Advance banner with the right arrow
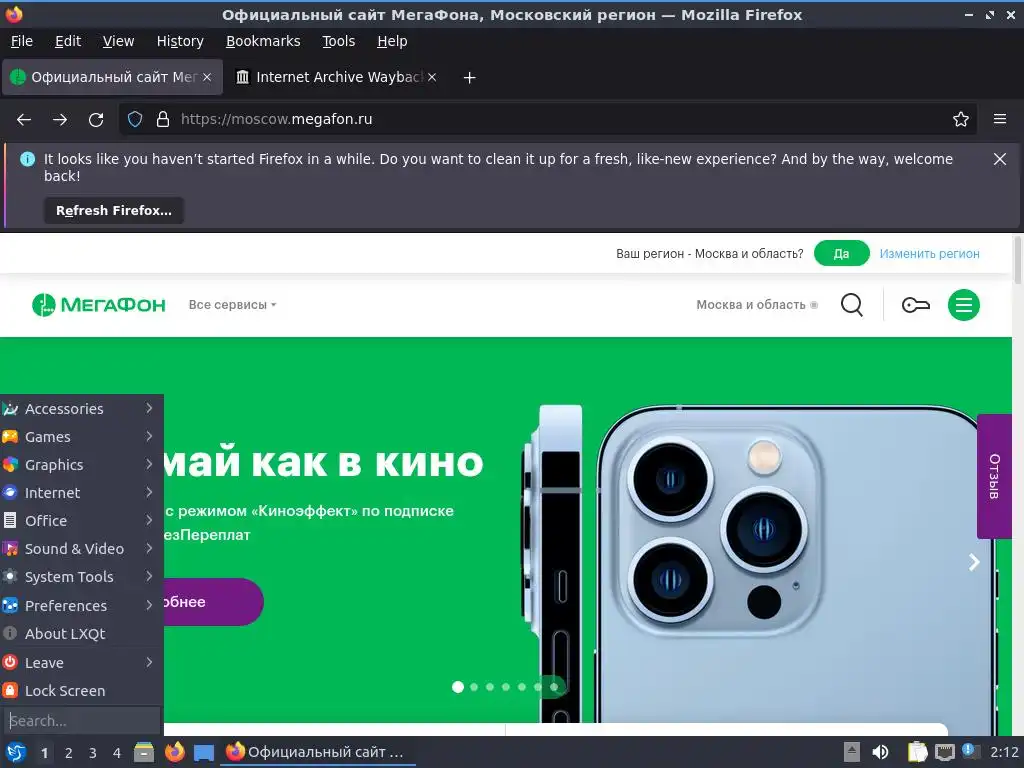Screen dimensions: 1024x768 [x=974, y=562]
